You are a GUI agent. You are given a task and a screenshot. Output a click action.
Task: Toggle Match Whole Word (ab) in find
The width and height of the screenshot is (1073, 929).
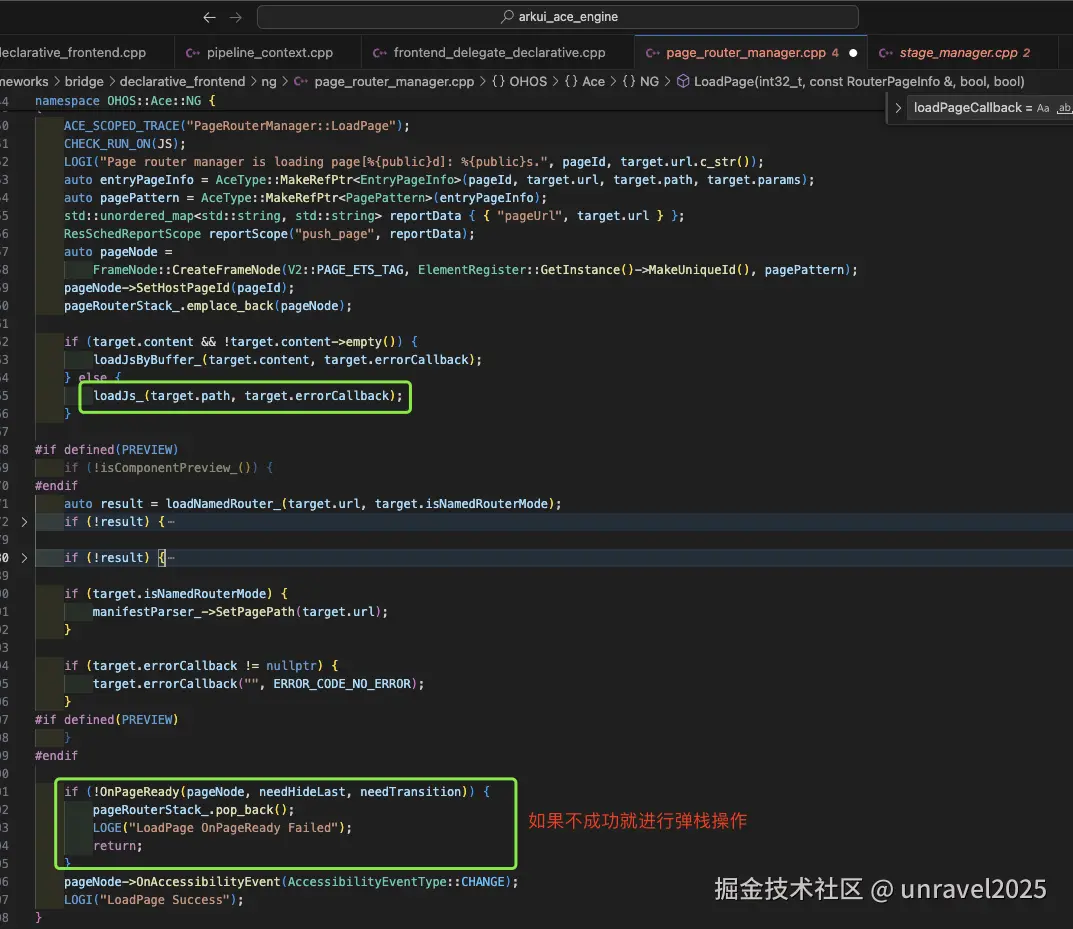[x=1064, y=108]
